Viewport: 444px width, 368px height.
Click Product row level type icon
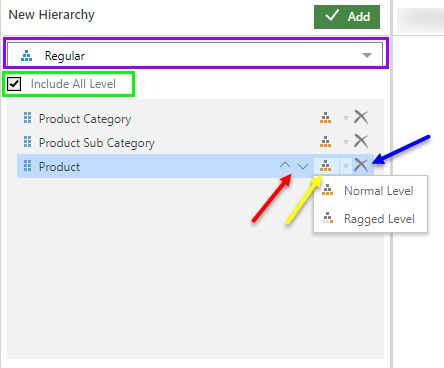(x=326, y=166)
